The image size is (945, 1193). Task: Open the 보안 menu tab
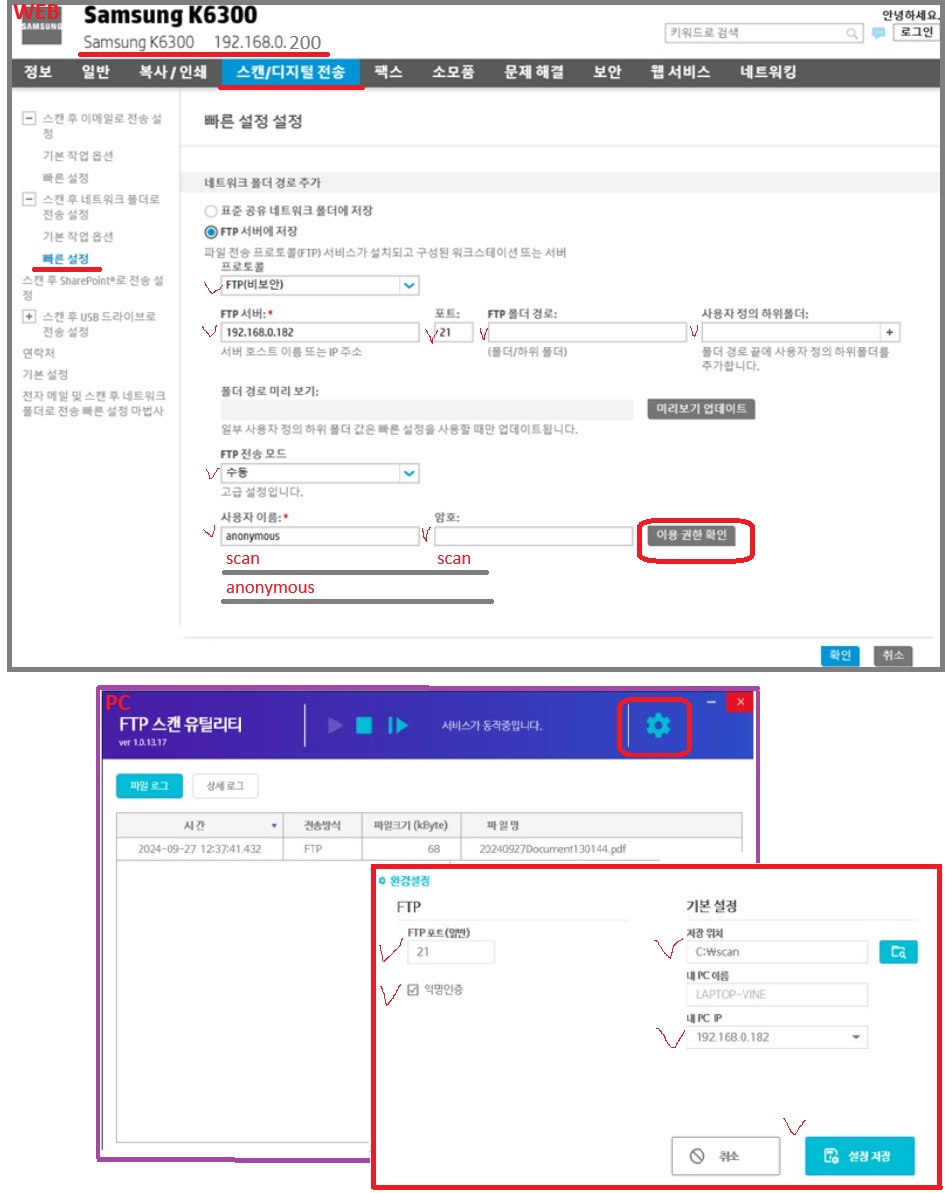(x=607, y=72)
